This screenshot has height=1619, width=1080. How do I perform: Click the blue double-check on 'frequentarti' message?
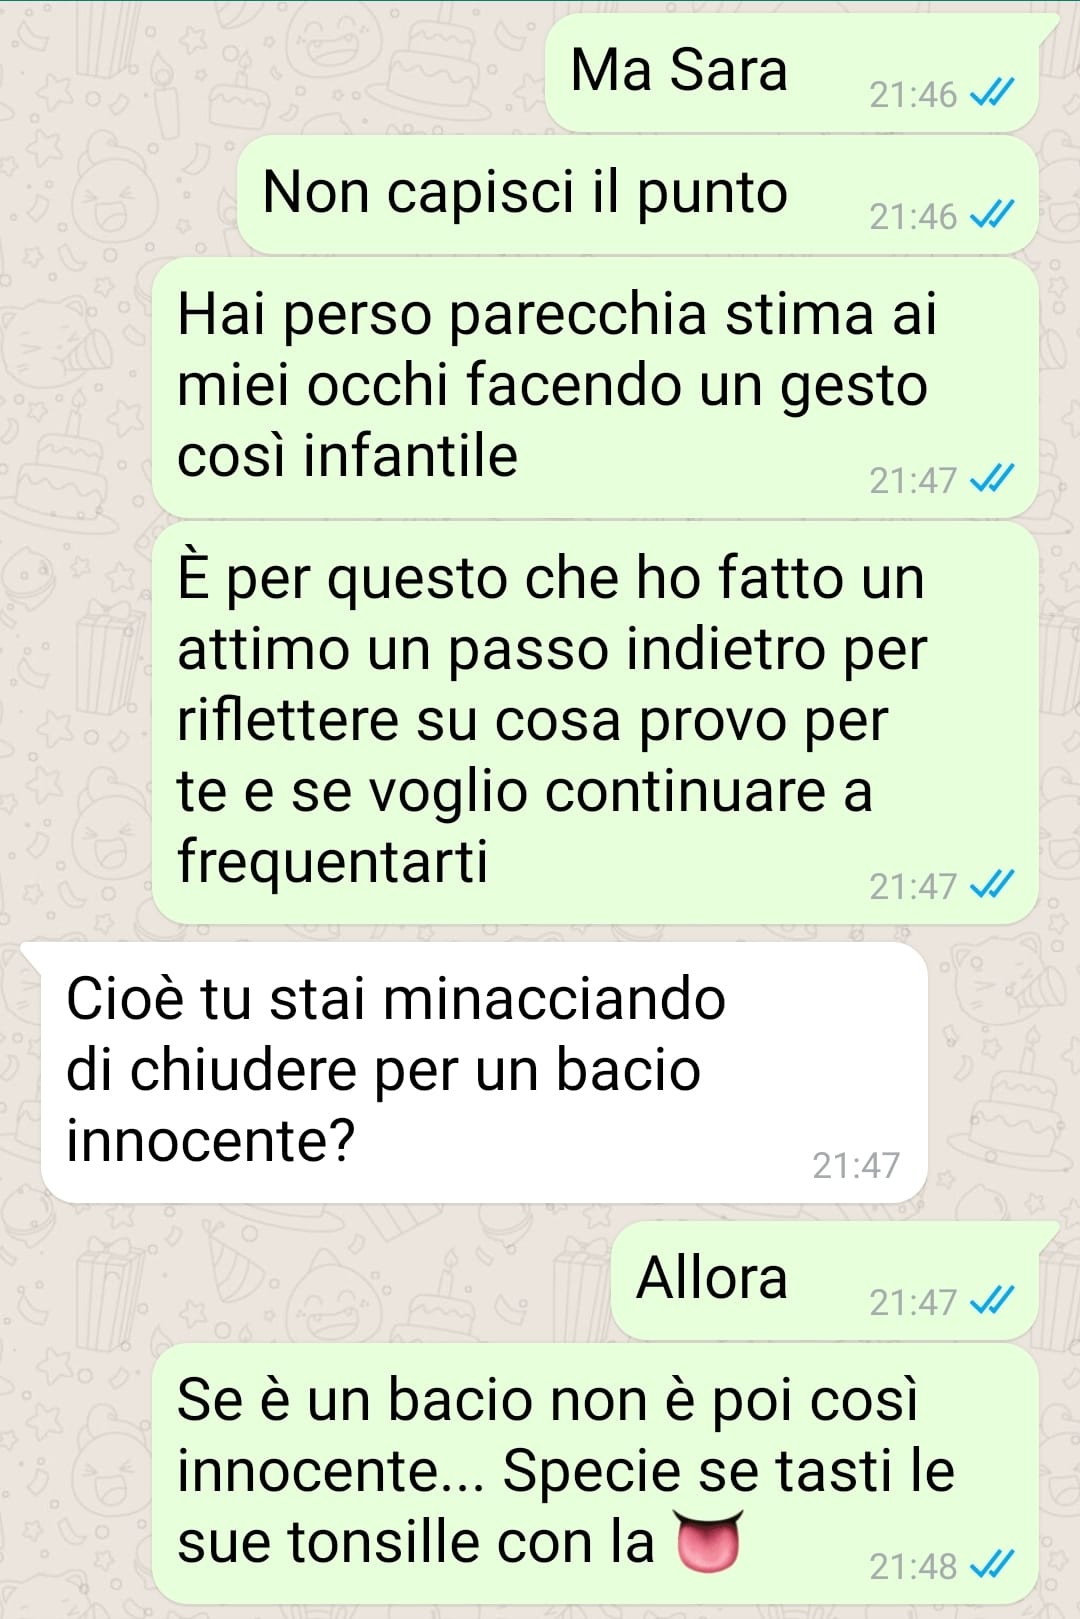(993, 885)
